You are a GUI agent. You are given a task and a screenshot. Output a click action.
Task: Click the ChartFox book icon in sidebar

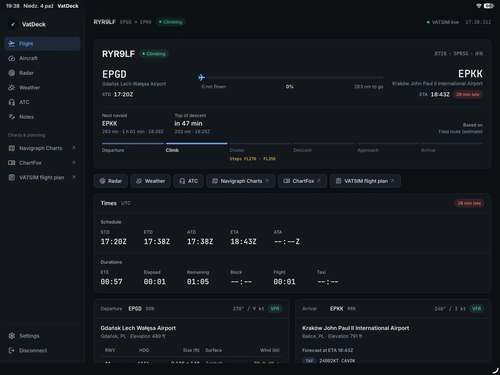click(12, 163)
